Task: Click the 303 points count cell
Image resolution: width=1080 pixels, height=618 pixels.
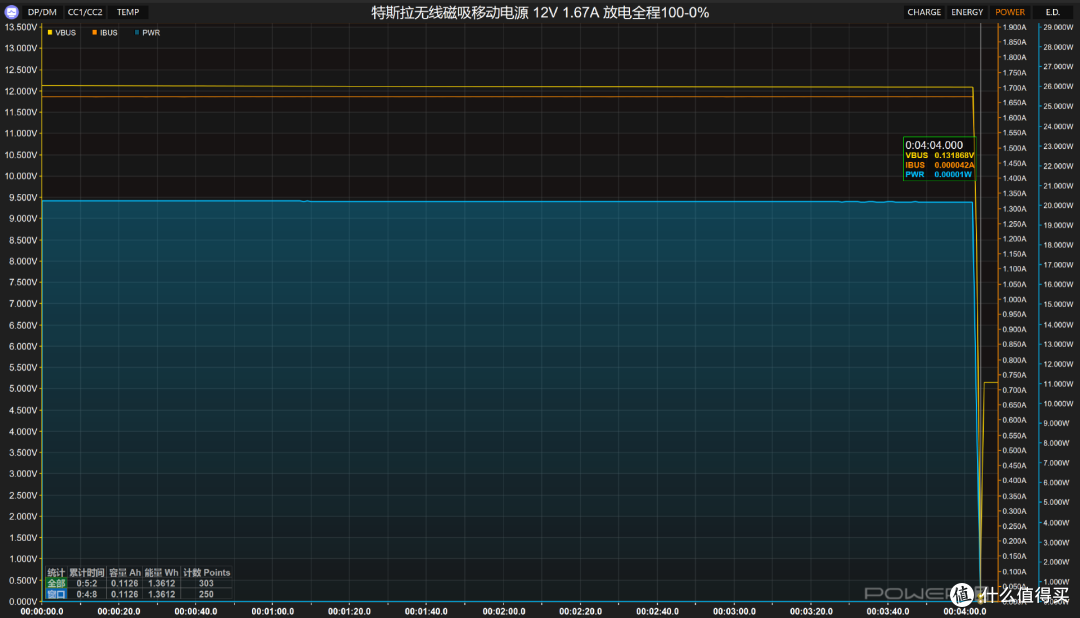Action: 206,583
